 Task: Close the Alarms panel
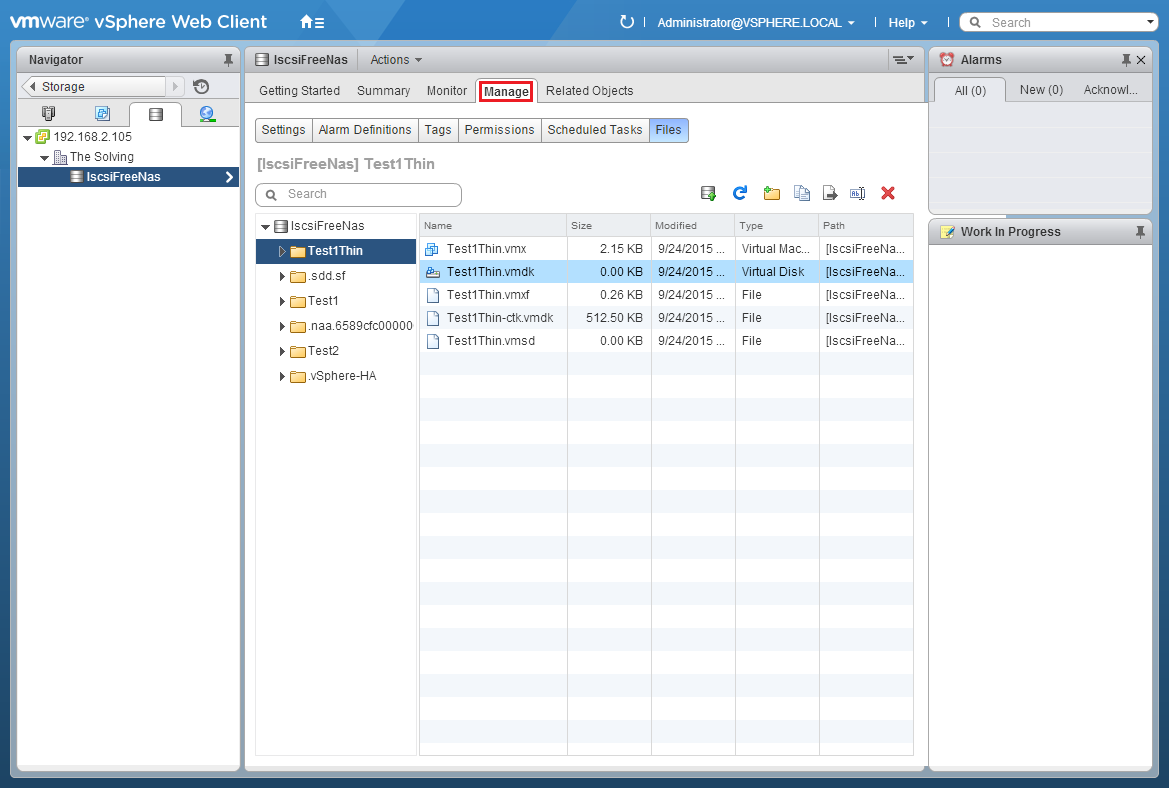[x=1141, y=60]
